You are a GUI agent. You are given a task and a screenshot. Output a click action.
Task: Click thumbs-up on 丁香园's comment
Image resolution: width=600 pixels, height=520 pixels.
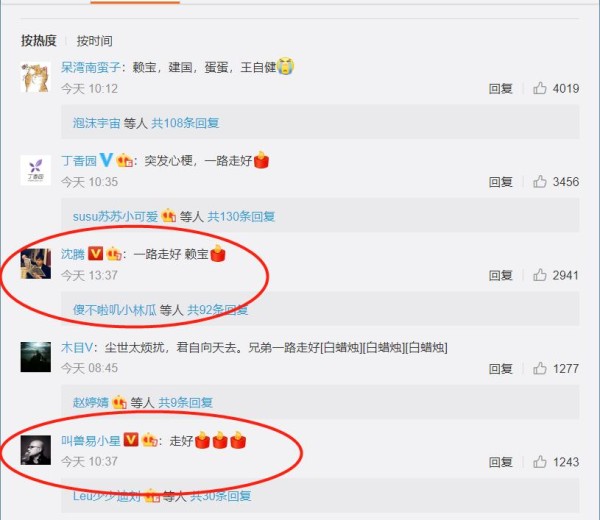(x=540, y=182)
